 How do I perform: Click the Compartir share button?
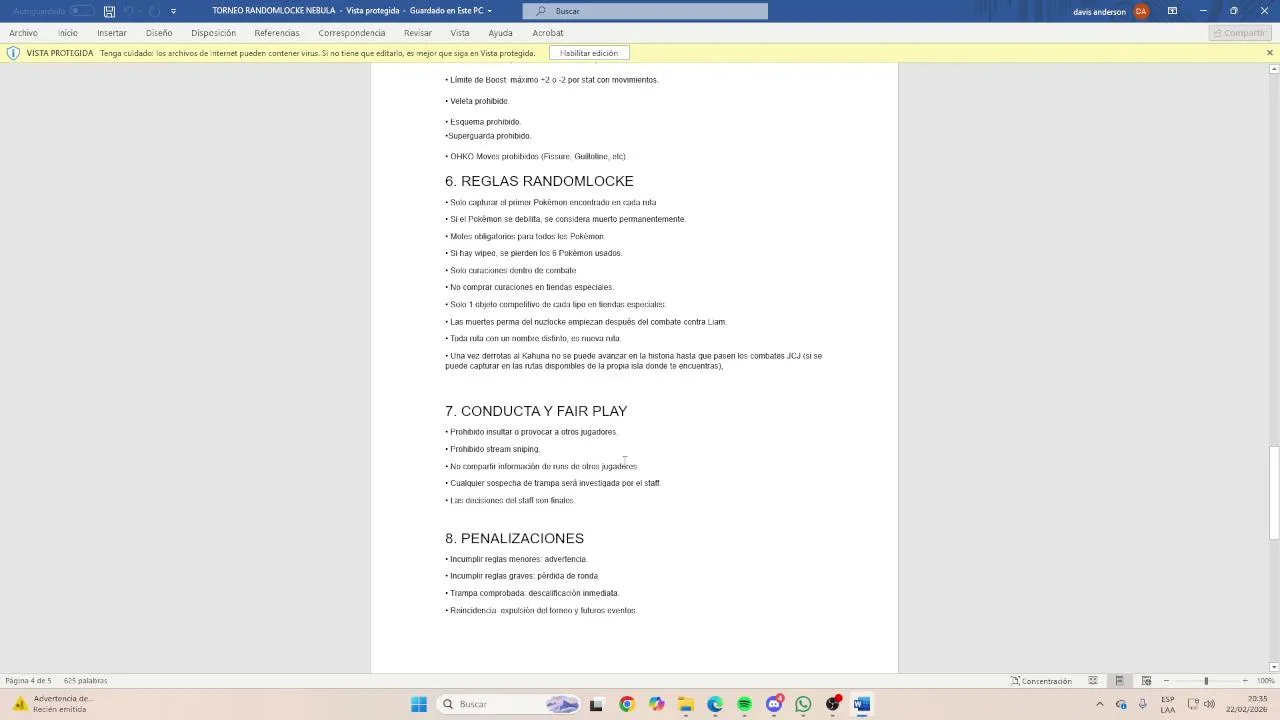[x=1238, y=33]
